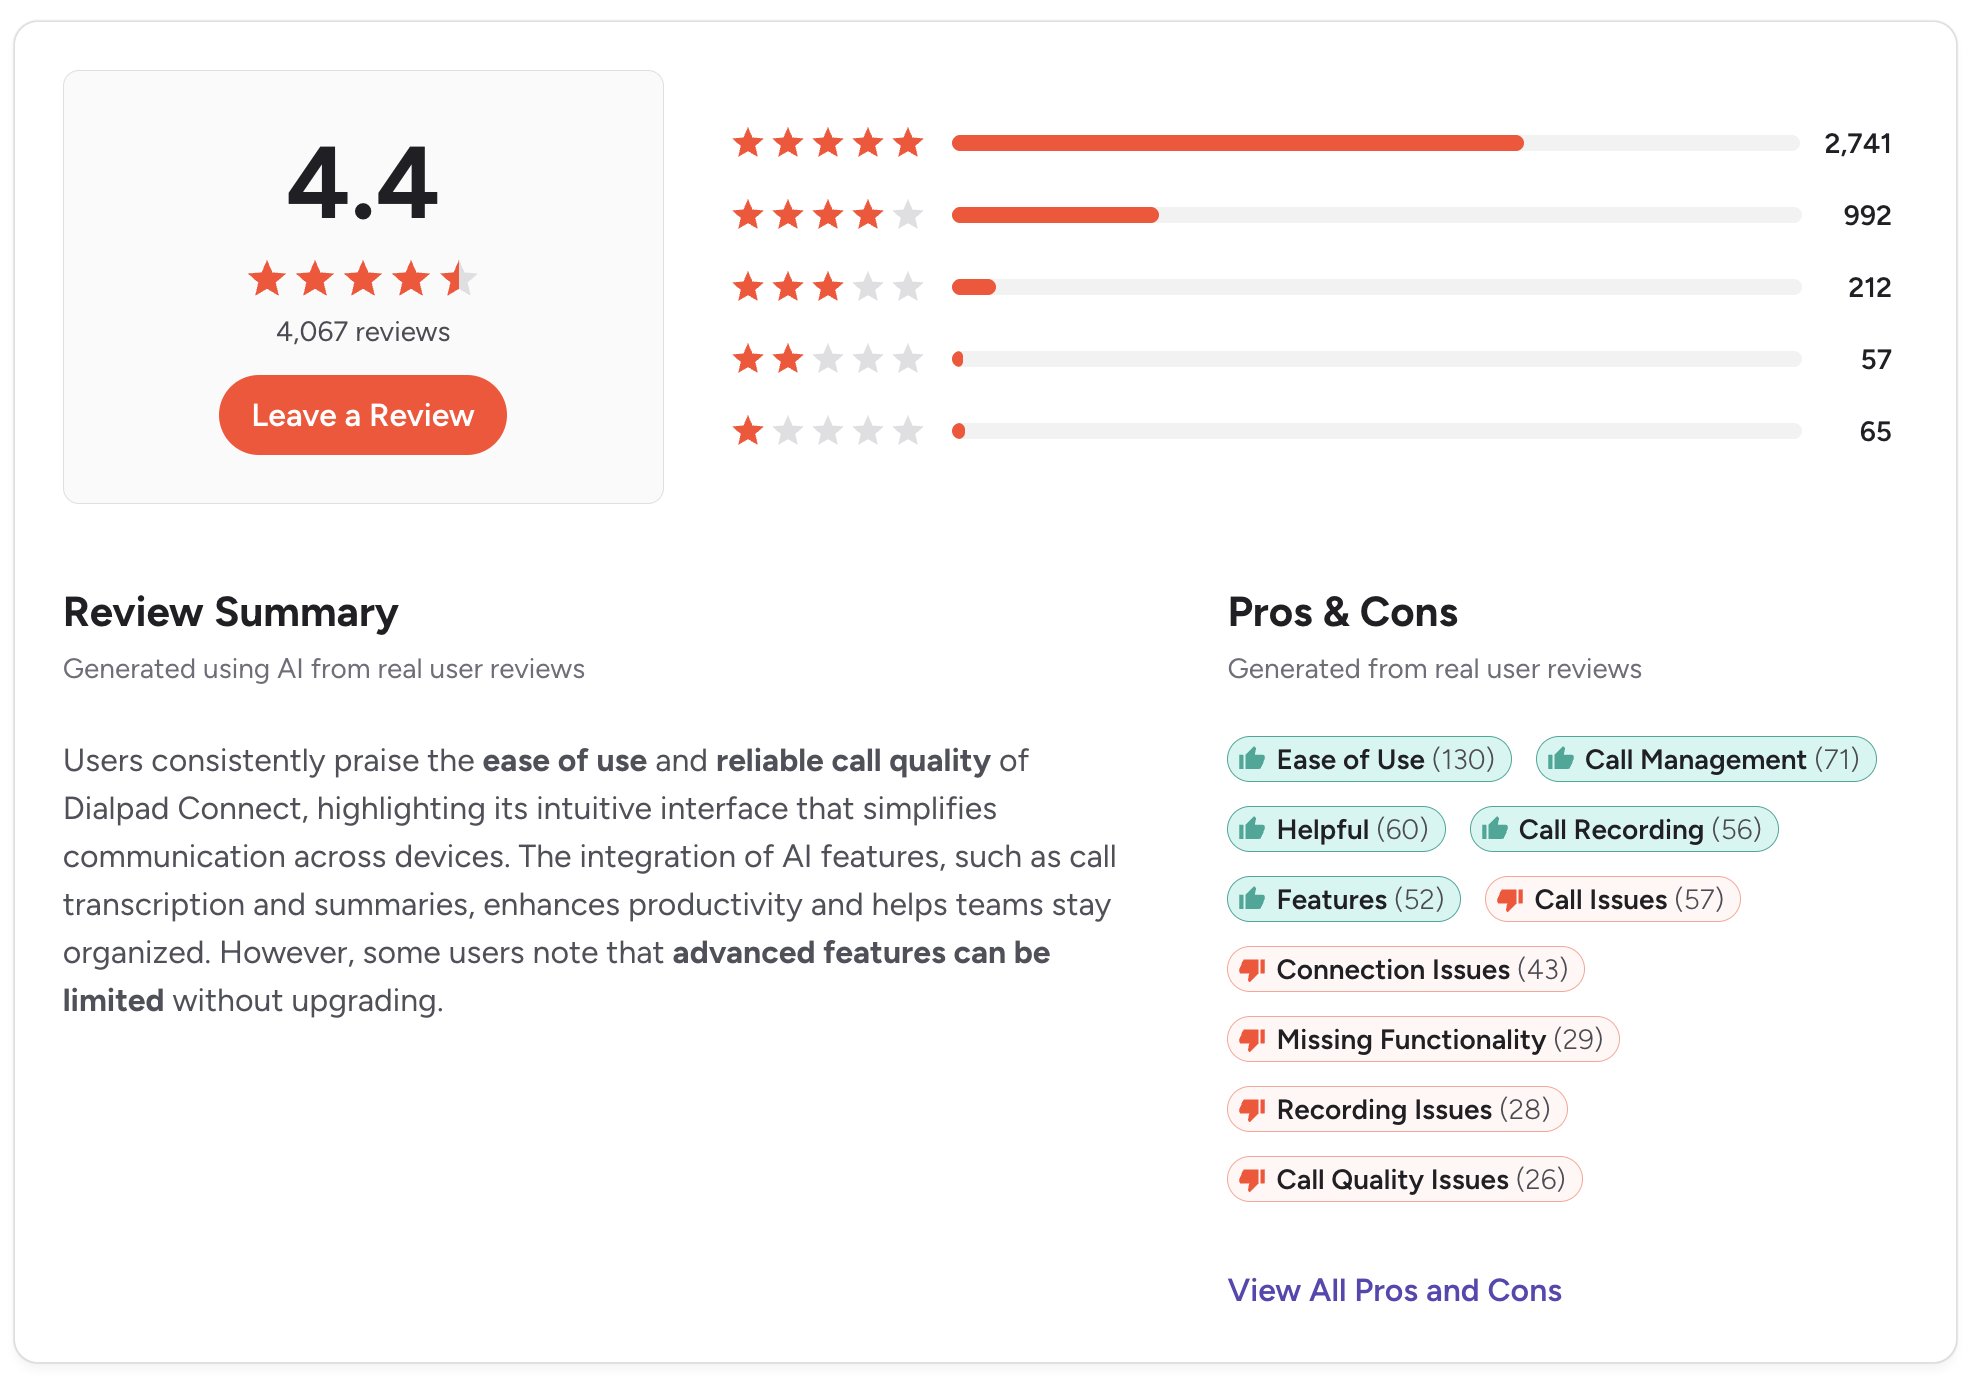Click the thumbs up icon on Call Management
Image resolution: width=1970 pixels, height=1386 pixels.
1560,759
